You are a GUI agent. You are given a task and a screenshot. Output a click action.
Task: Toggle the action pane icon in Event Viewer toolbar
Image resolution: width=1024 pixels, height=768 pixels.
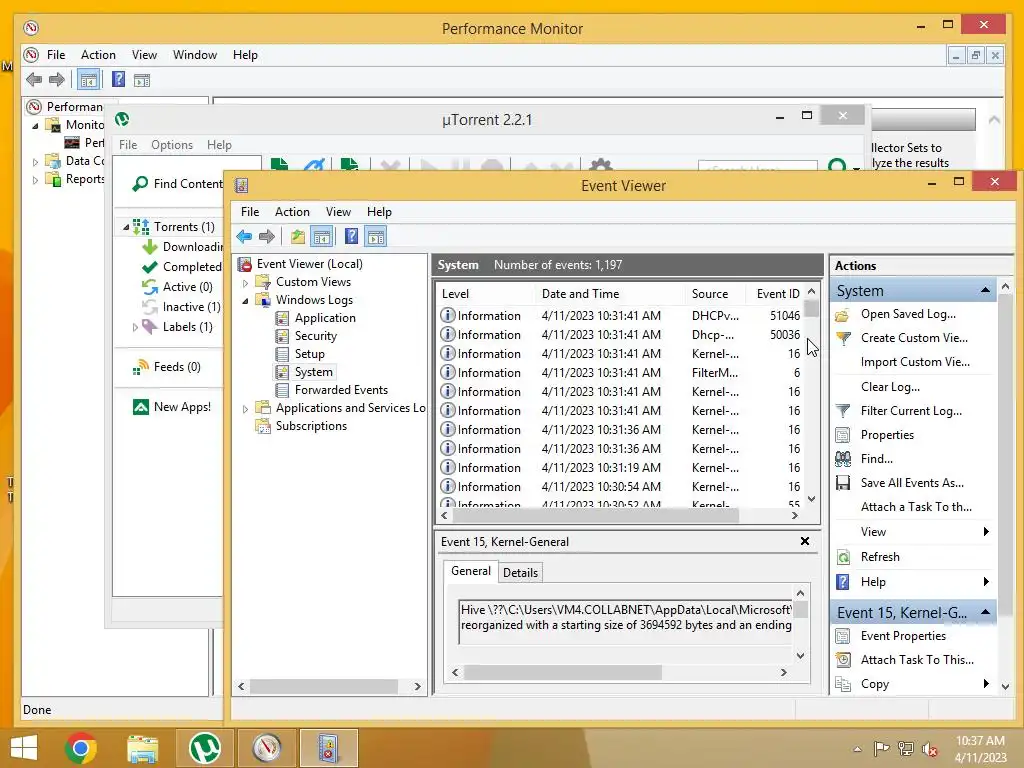[x=376, y=236]
